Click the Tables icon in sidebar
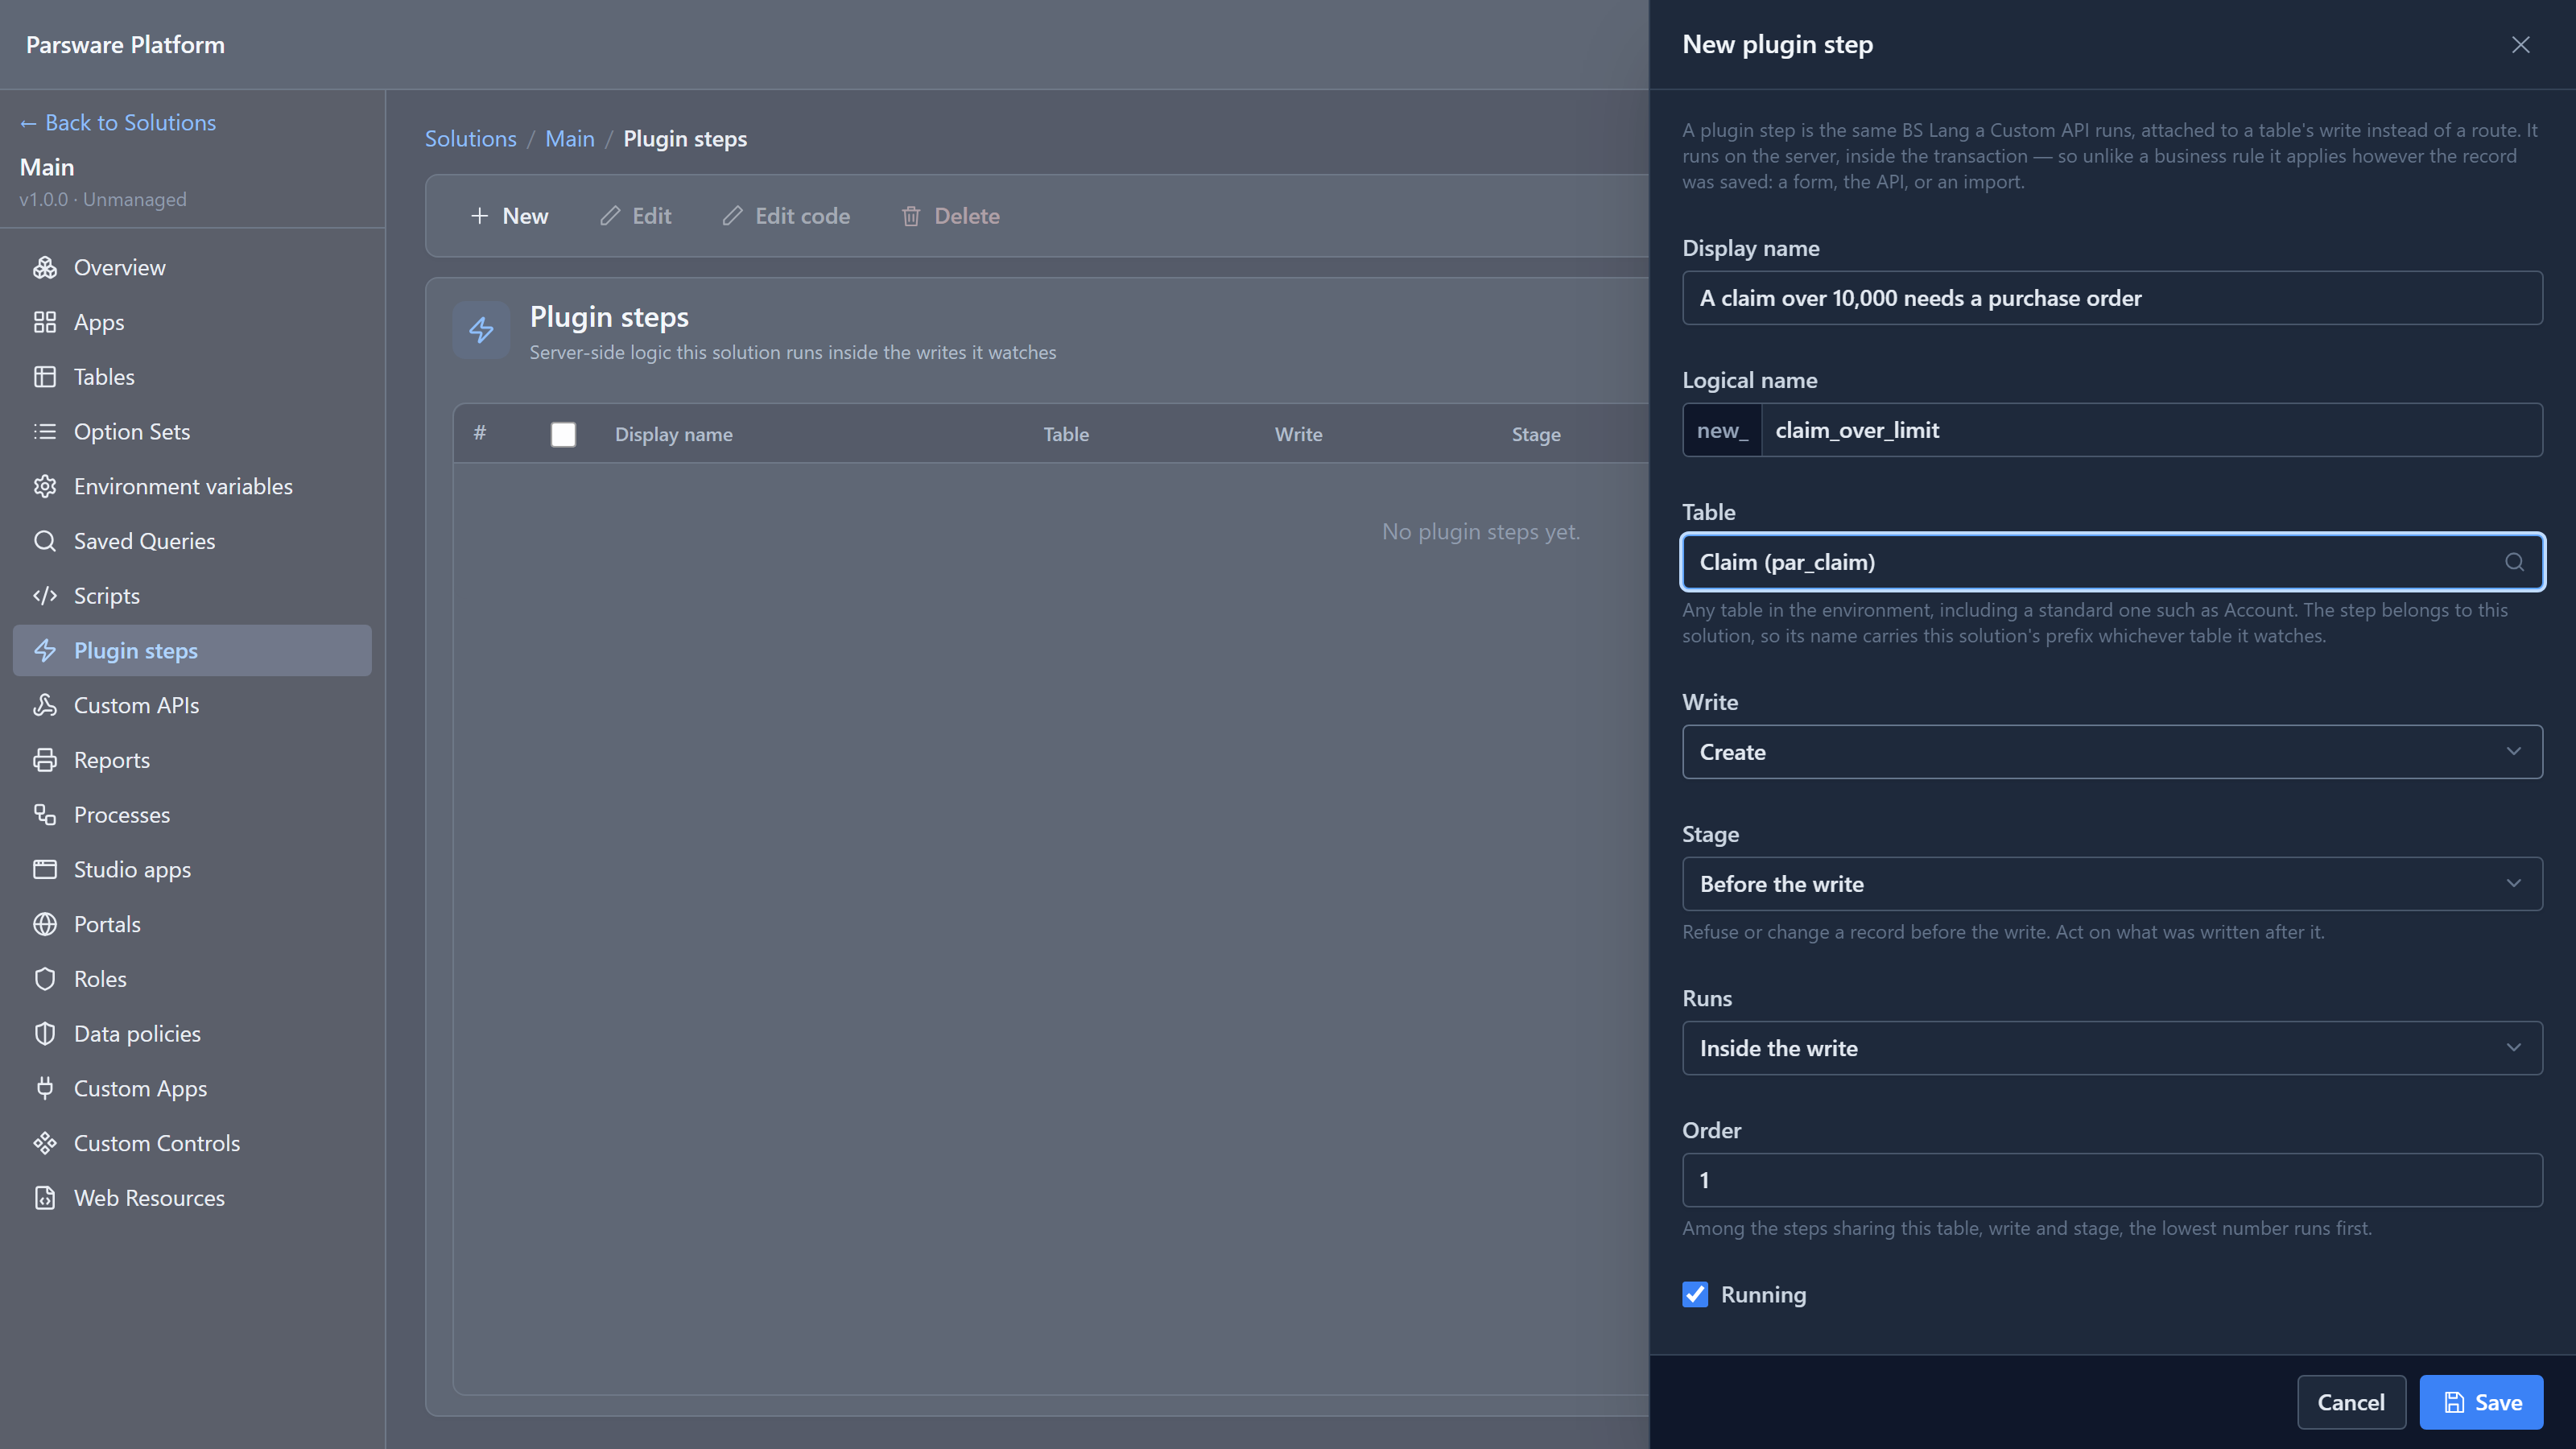The image size is (2576, 1449). pos(45,377)
